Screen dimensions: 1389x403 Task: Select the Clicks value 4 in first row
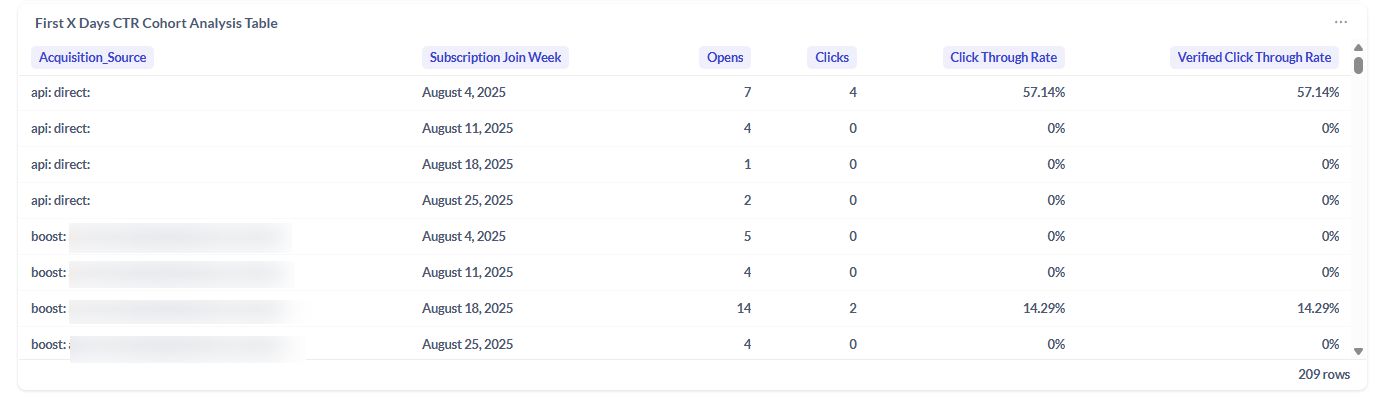852,93
